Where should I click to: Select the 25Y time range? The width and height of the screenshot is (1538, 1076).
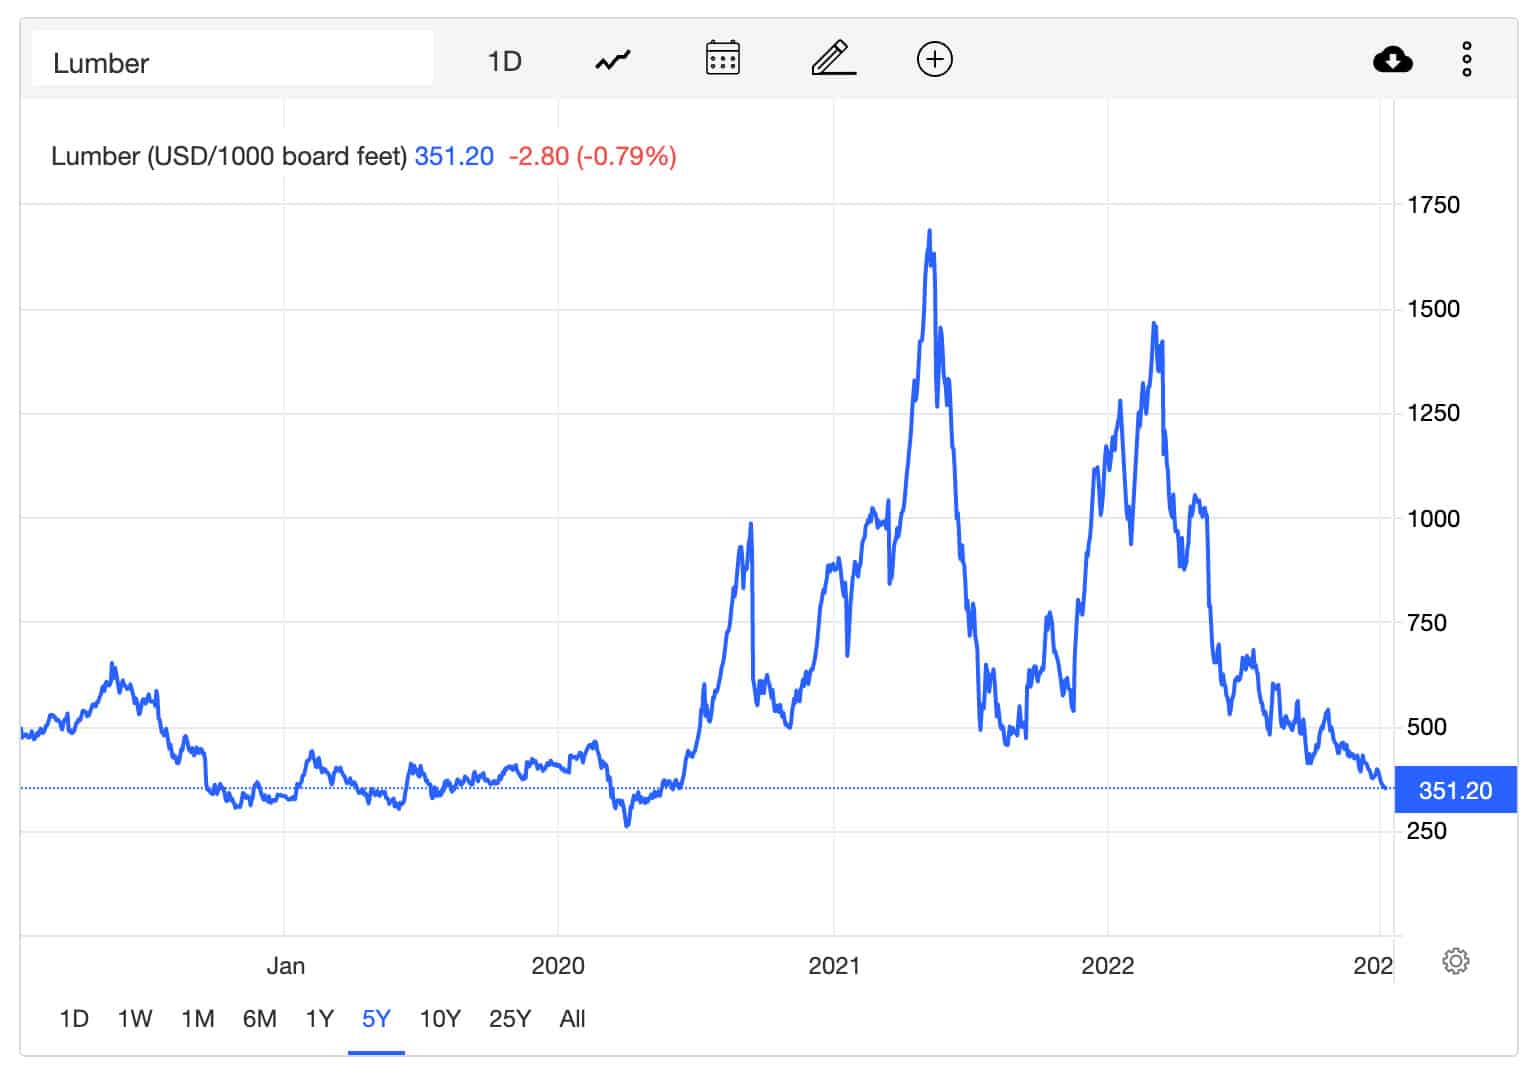510,1019
